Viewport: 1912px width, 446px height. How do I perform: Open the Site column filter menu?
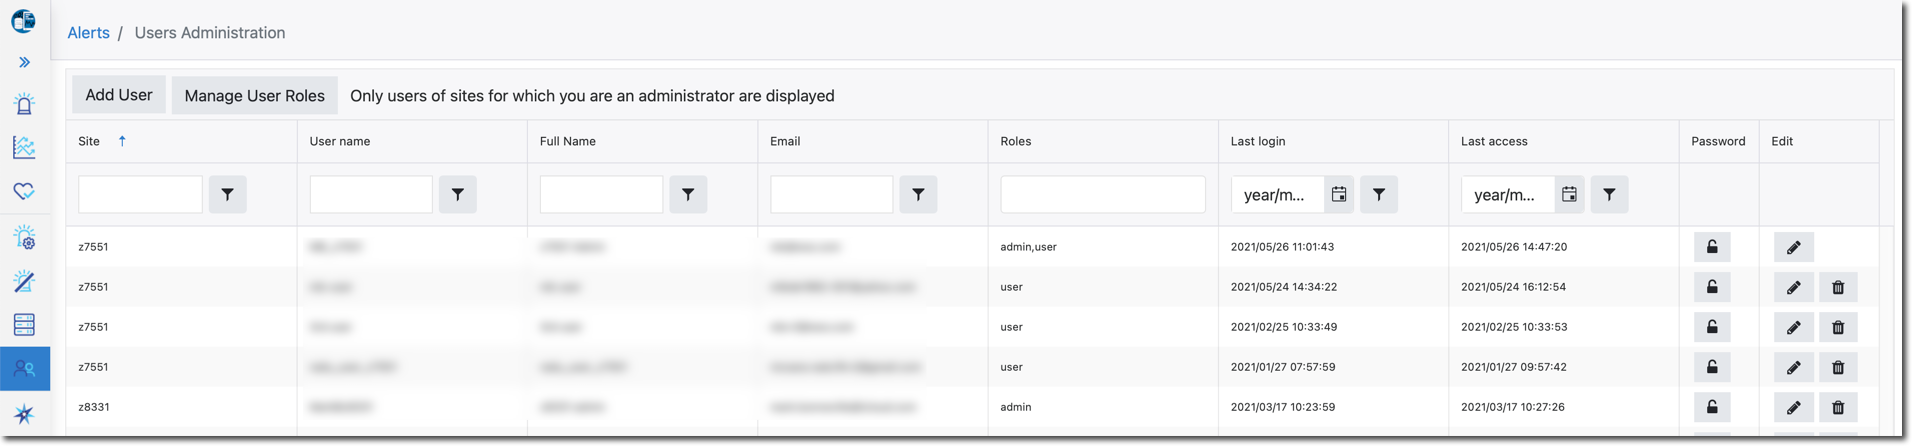pyautogui.click(x=228, y=194)
